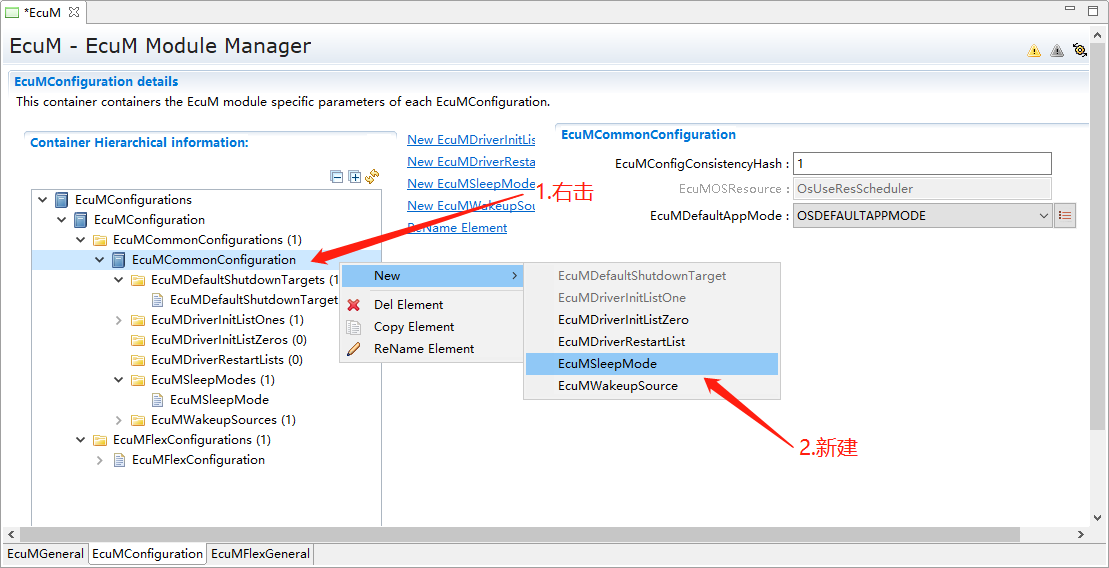Click the red list button beside EcuMDefaultAppMode
Viewport: 1109px width, 568px height.
click(1065, 216)
